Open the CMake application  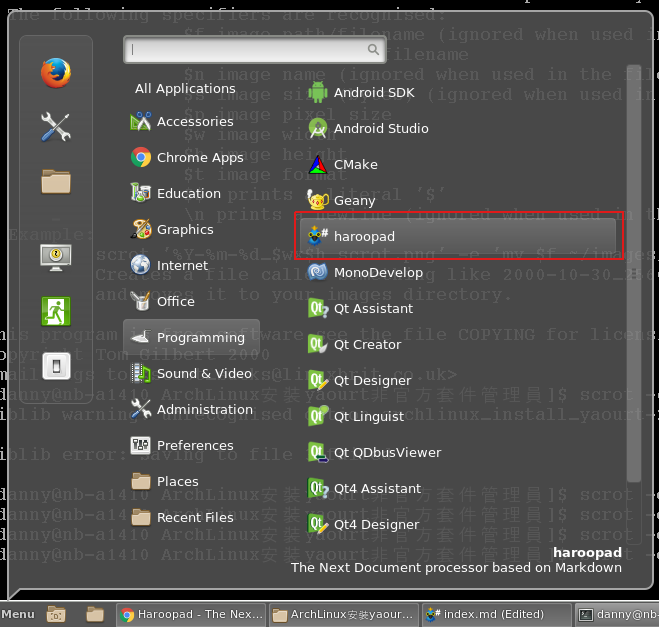[x=355, y=164]
